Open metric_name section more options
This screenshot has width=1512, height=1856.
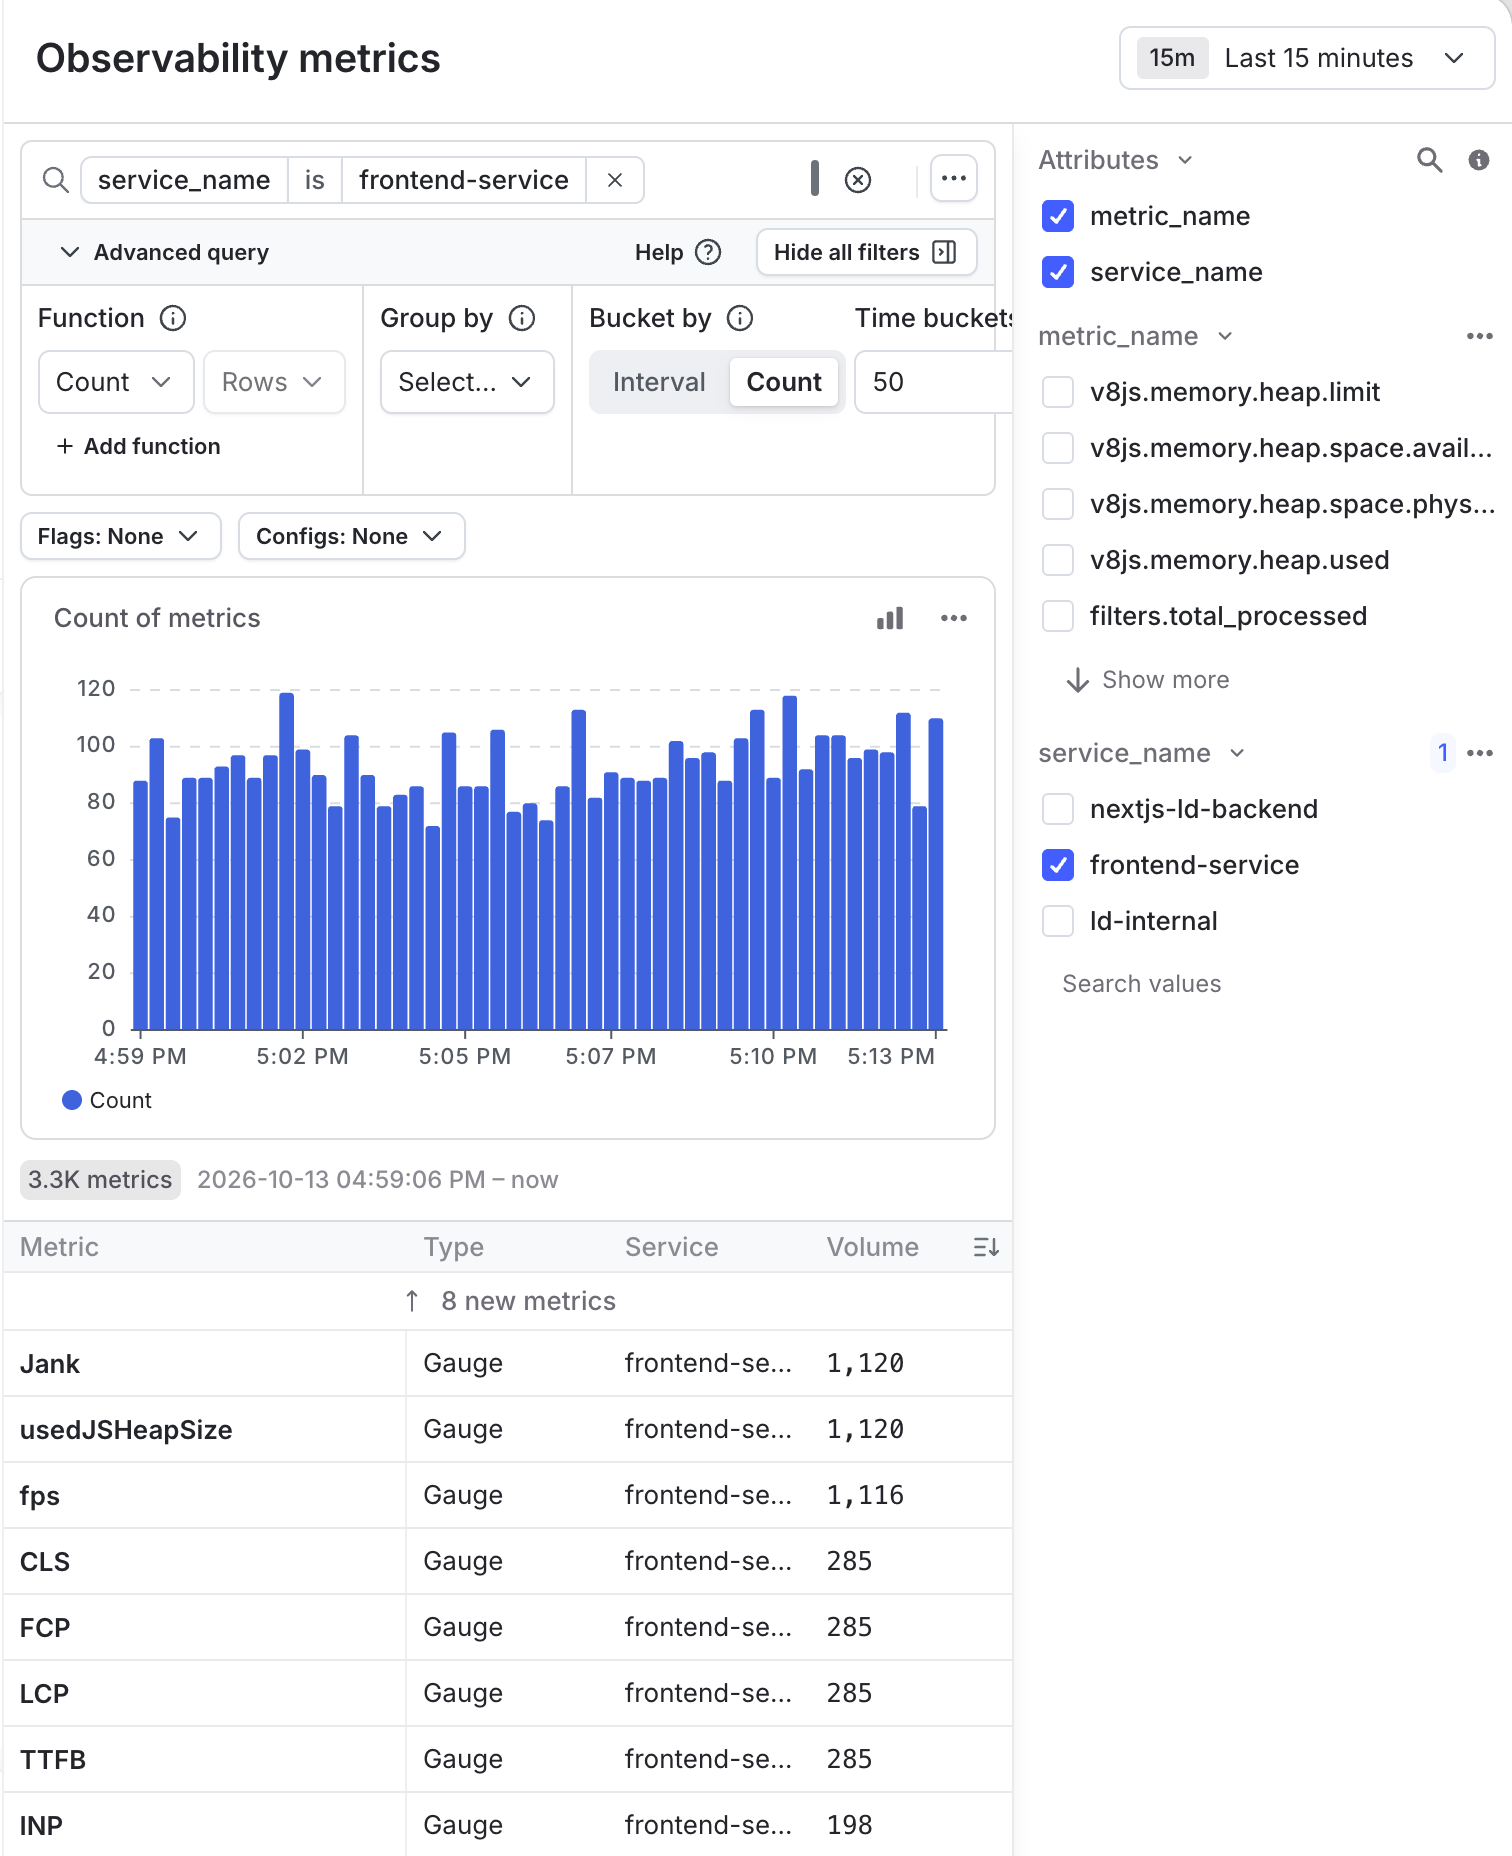1480,336
